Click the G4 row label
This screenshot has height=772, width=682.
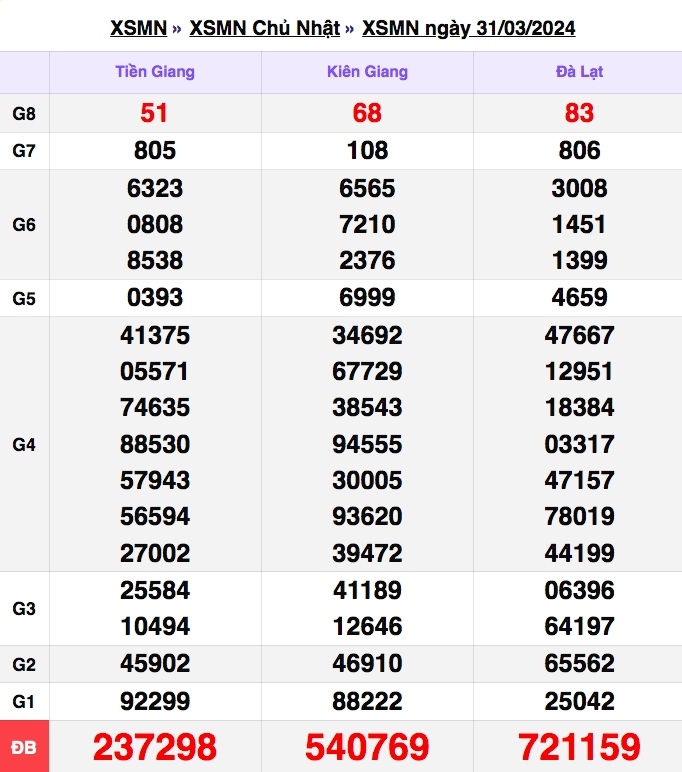(x=24, y=445)
